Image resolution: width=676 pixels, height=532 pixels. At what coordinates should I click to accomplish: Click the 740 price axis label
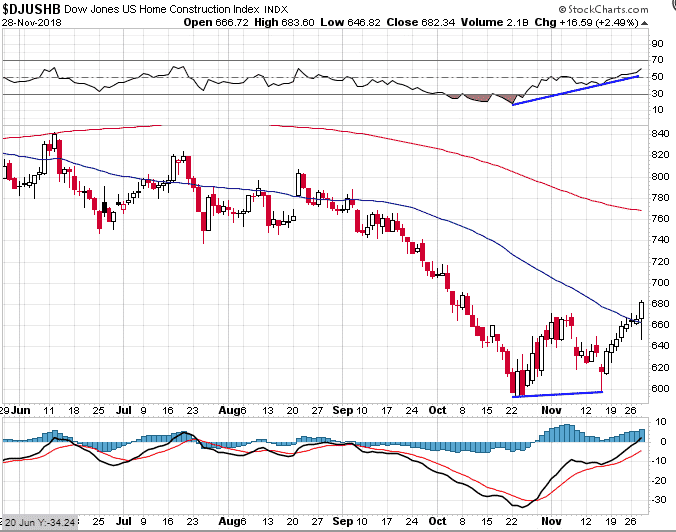point(660,240)
